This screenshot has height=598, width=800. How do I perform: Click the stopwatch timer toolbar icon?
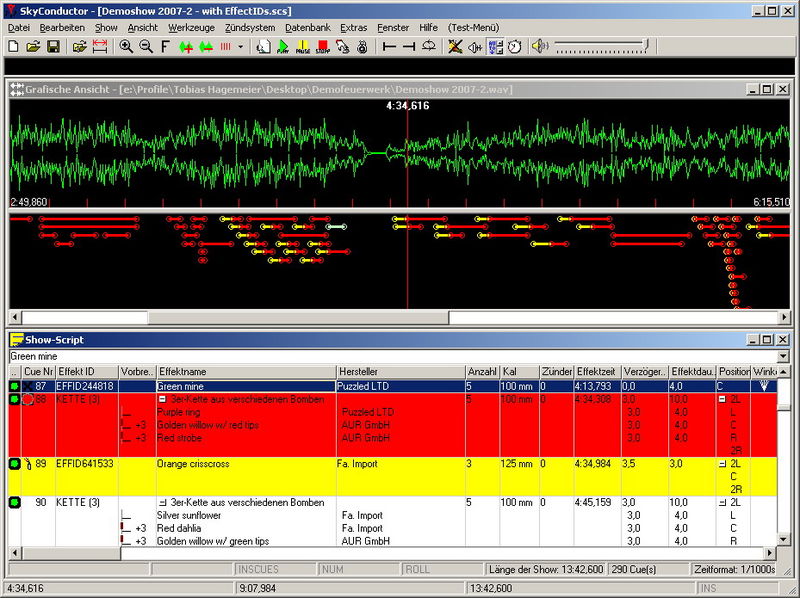pos(514,47)
